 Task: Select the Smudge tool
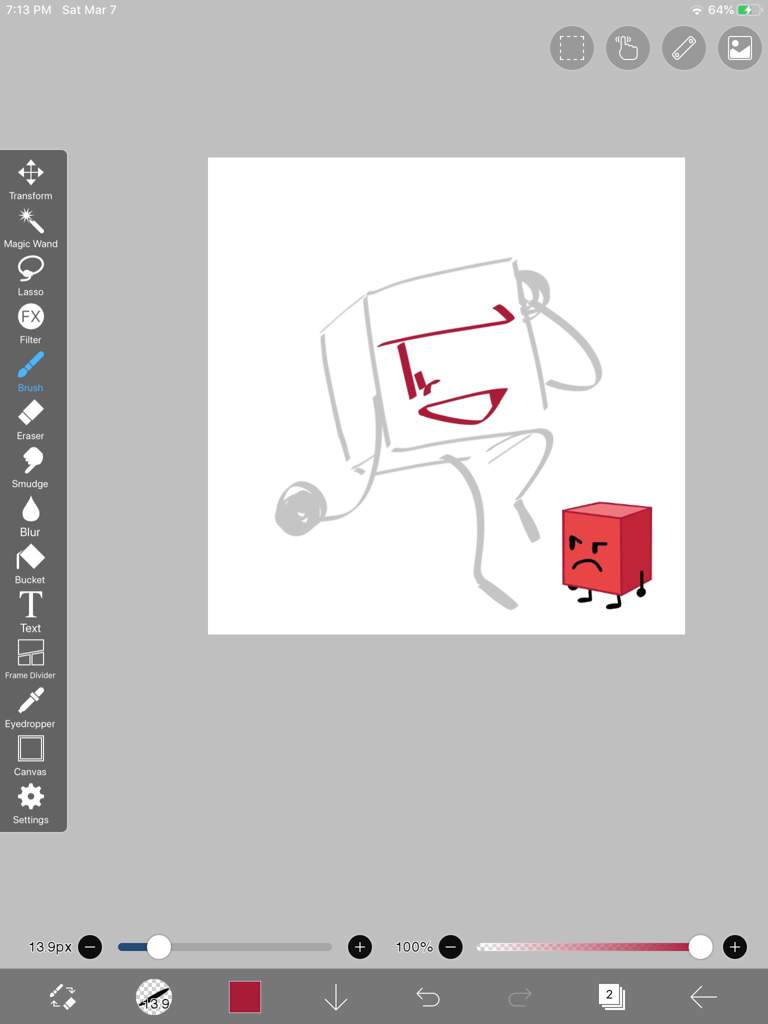[x=31, y=468]
